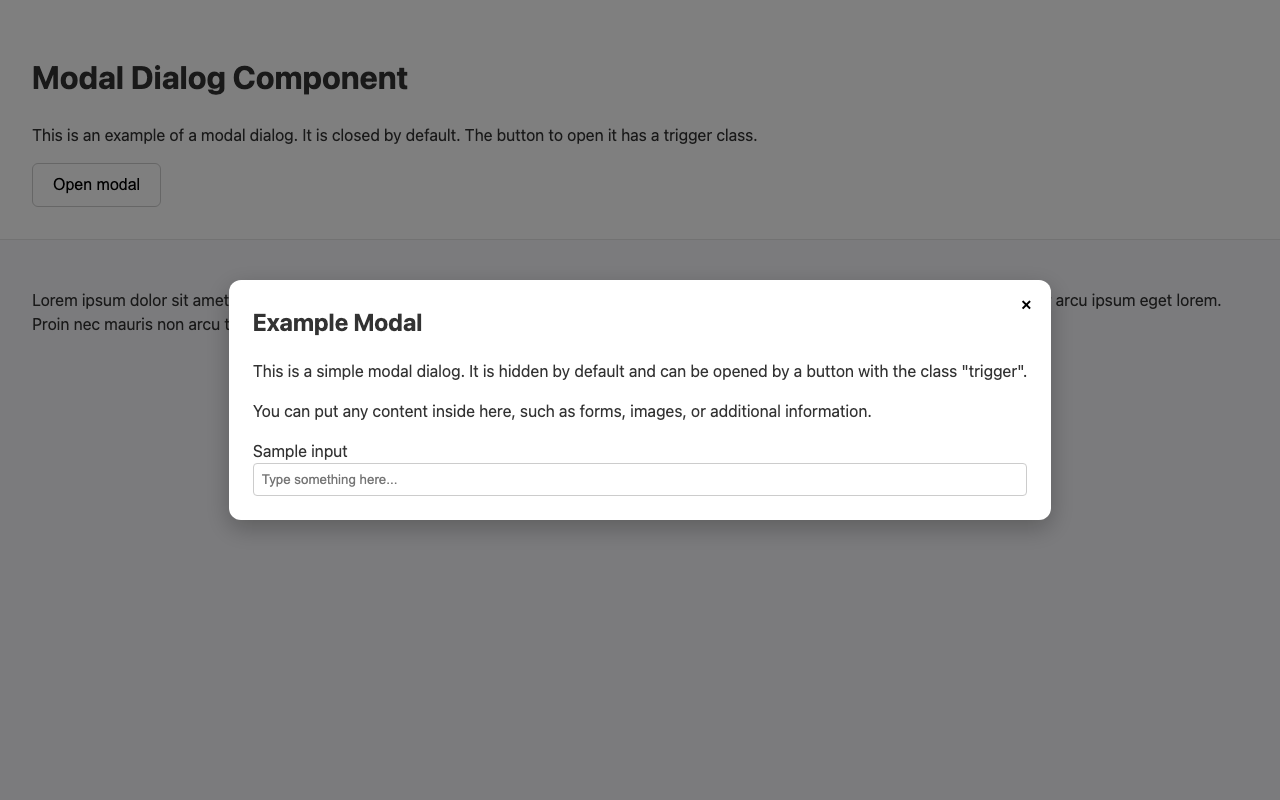Dismiss Example Modal via its close icon
Viewport: 1280px width, 800px height.
tap(1026, 305)
